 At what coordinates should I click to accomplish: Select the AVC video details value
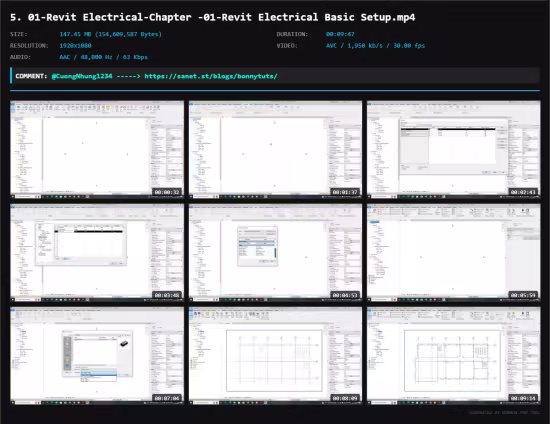click(375, 46)
